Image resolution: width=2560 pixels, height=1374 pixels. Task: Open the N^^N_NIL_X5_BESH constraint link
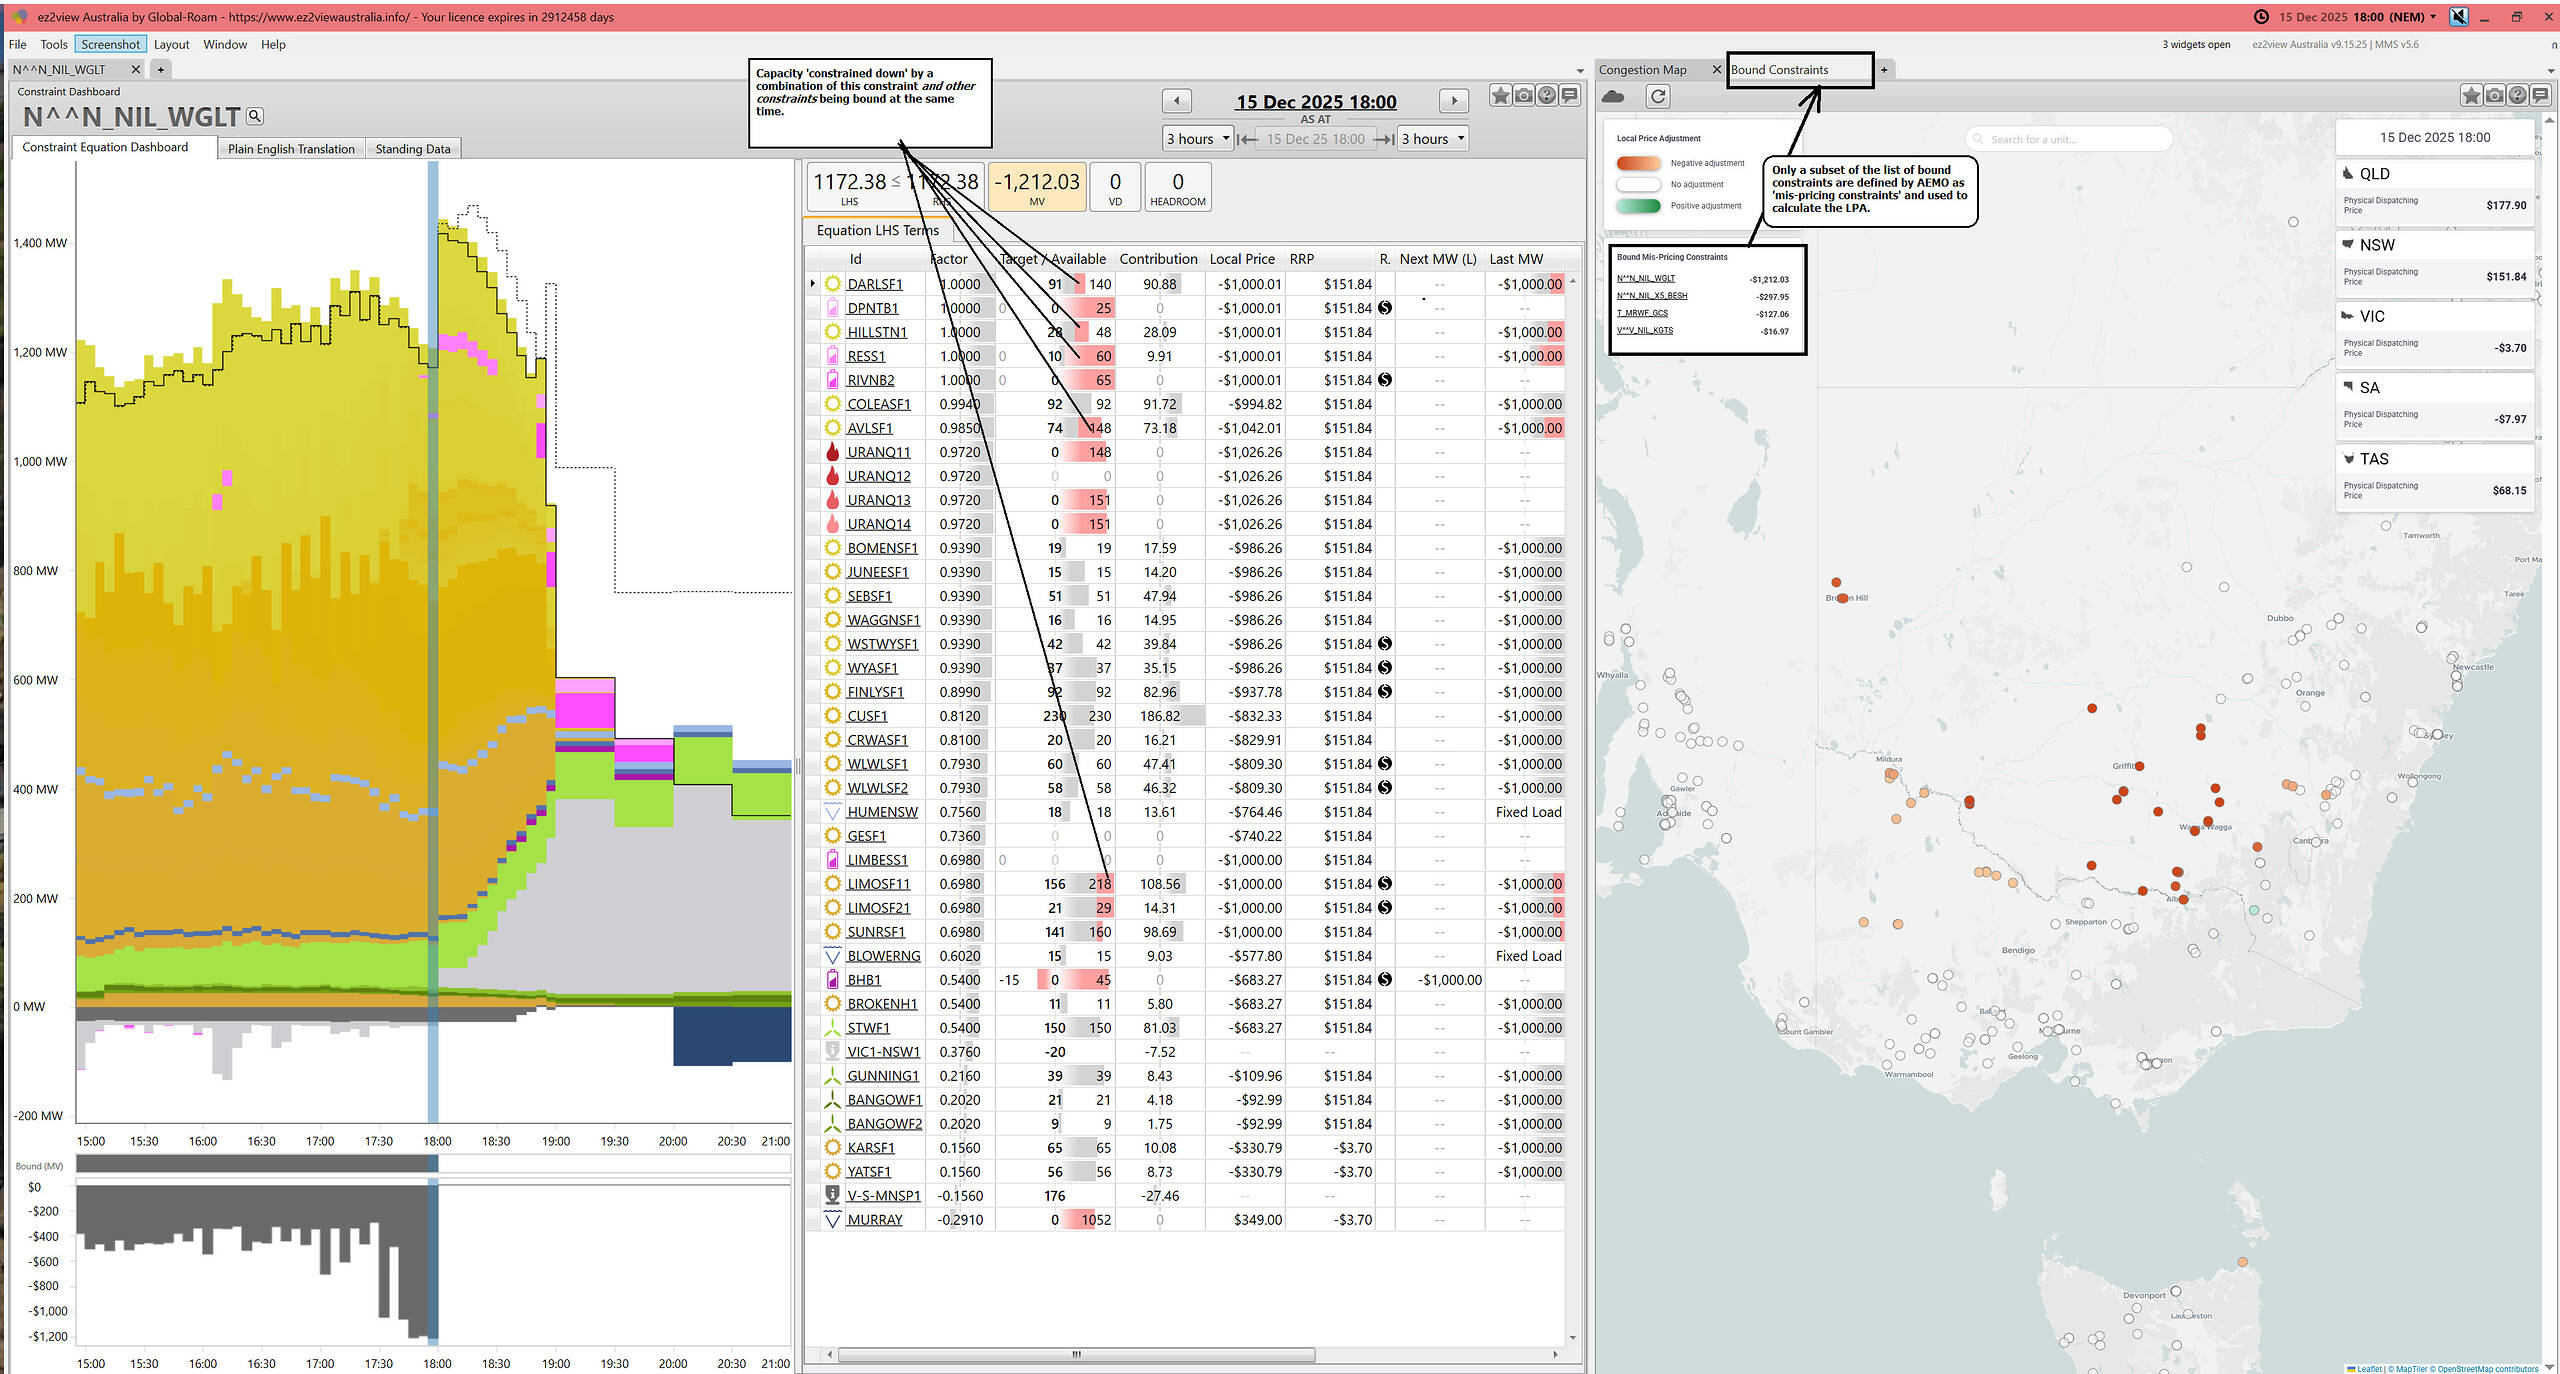pyautogui.click(x=1652, y=296)
